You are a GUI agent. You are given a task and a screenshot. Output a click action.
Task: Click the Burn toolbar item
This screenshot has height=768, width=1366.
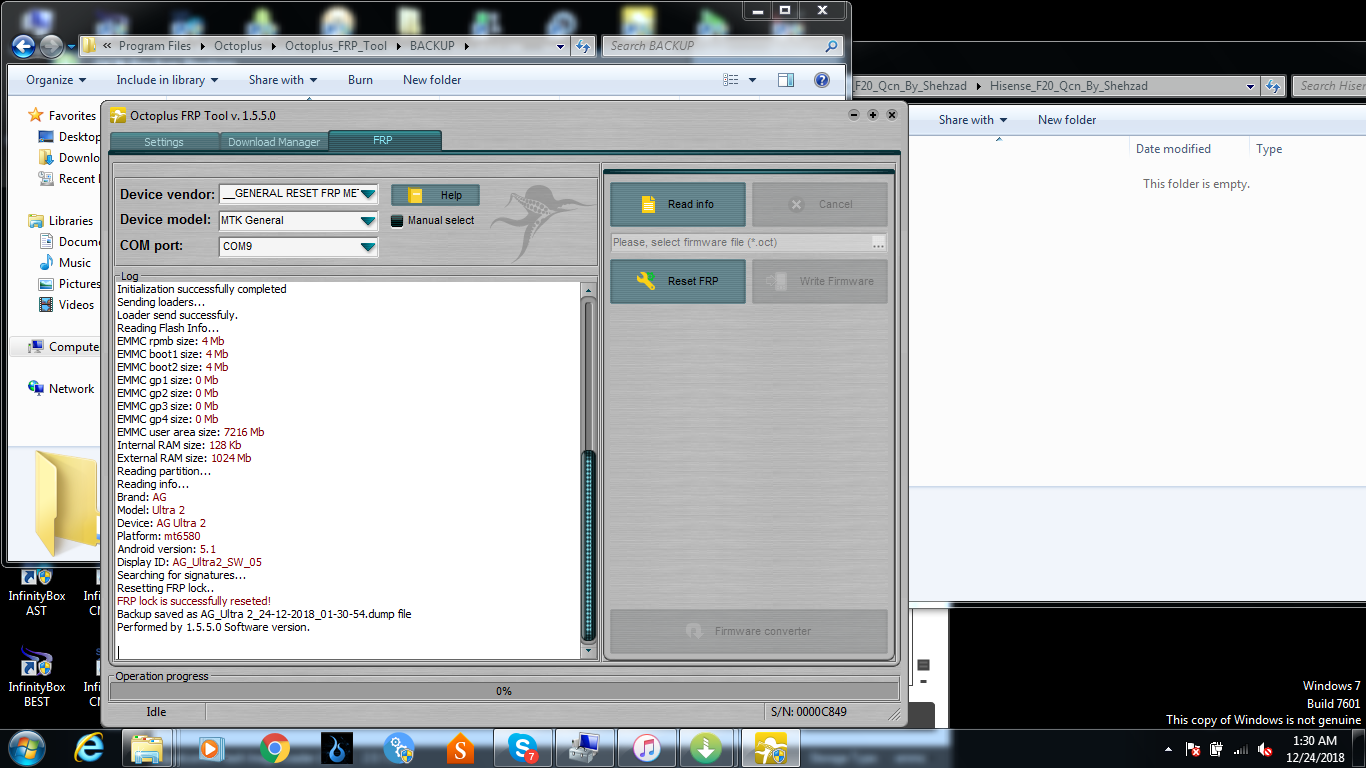point(360,80)
